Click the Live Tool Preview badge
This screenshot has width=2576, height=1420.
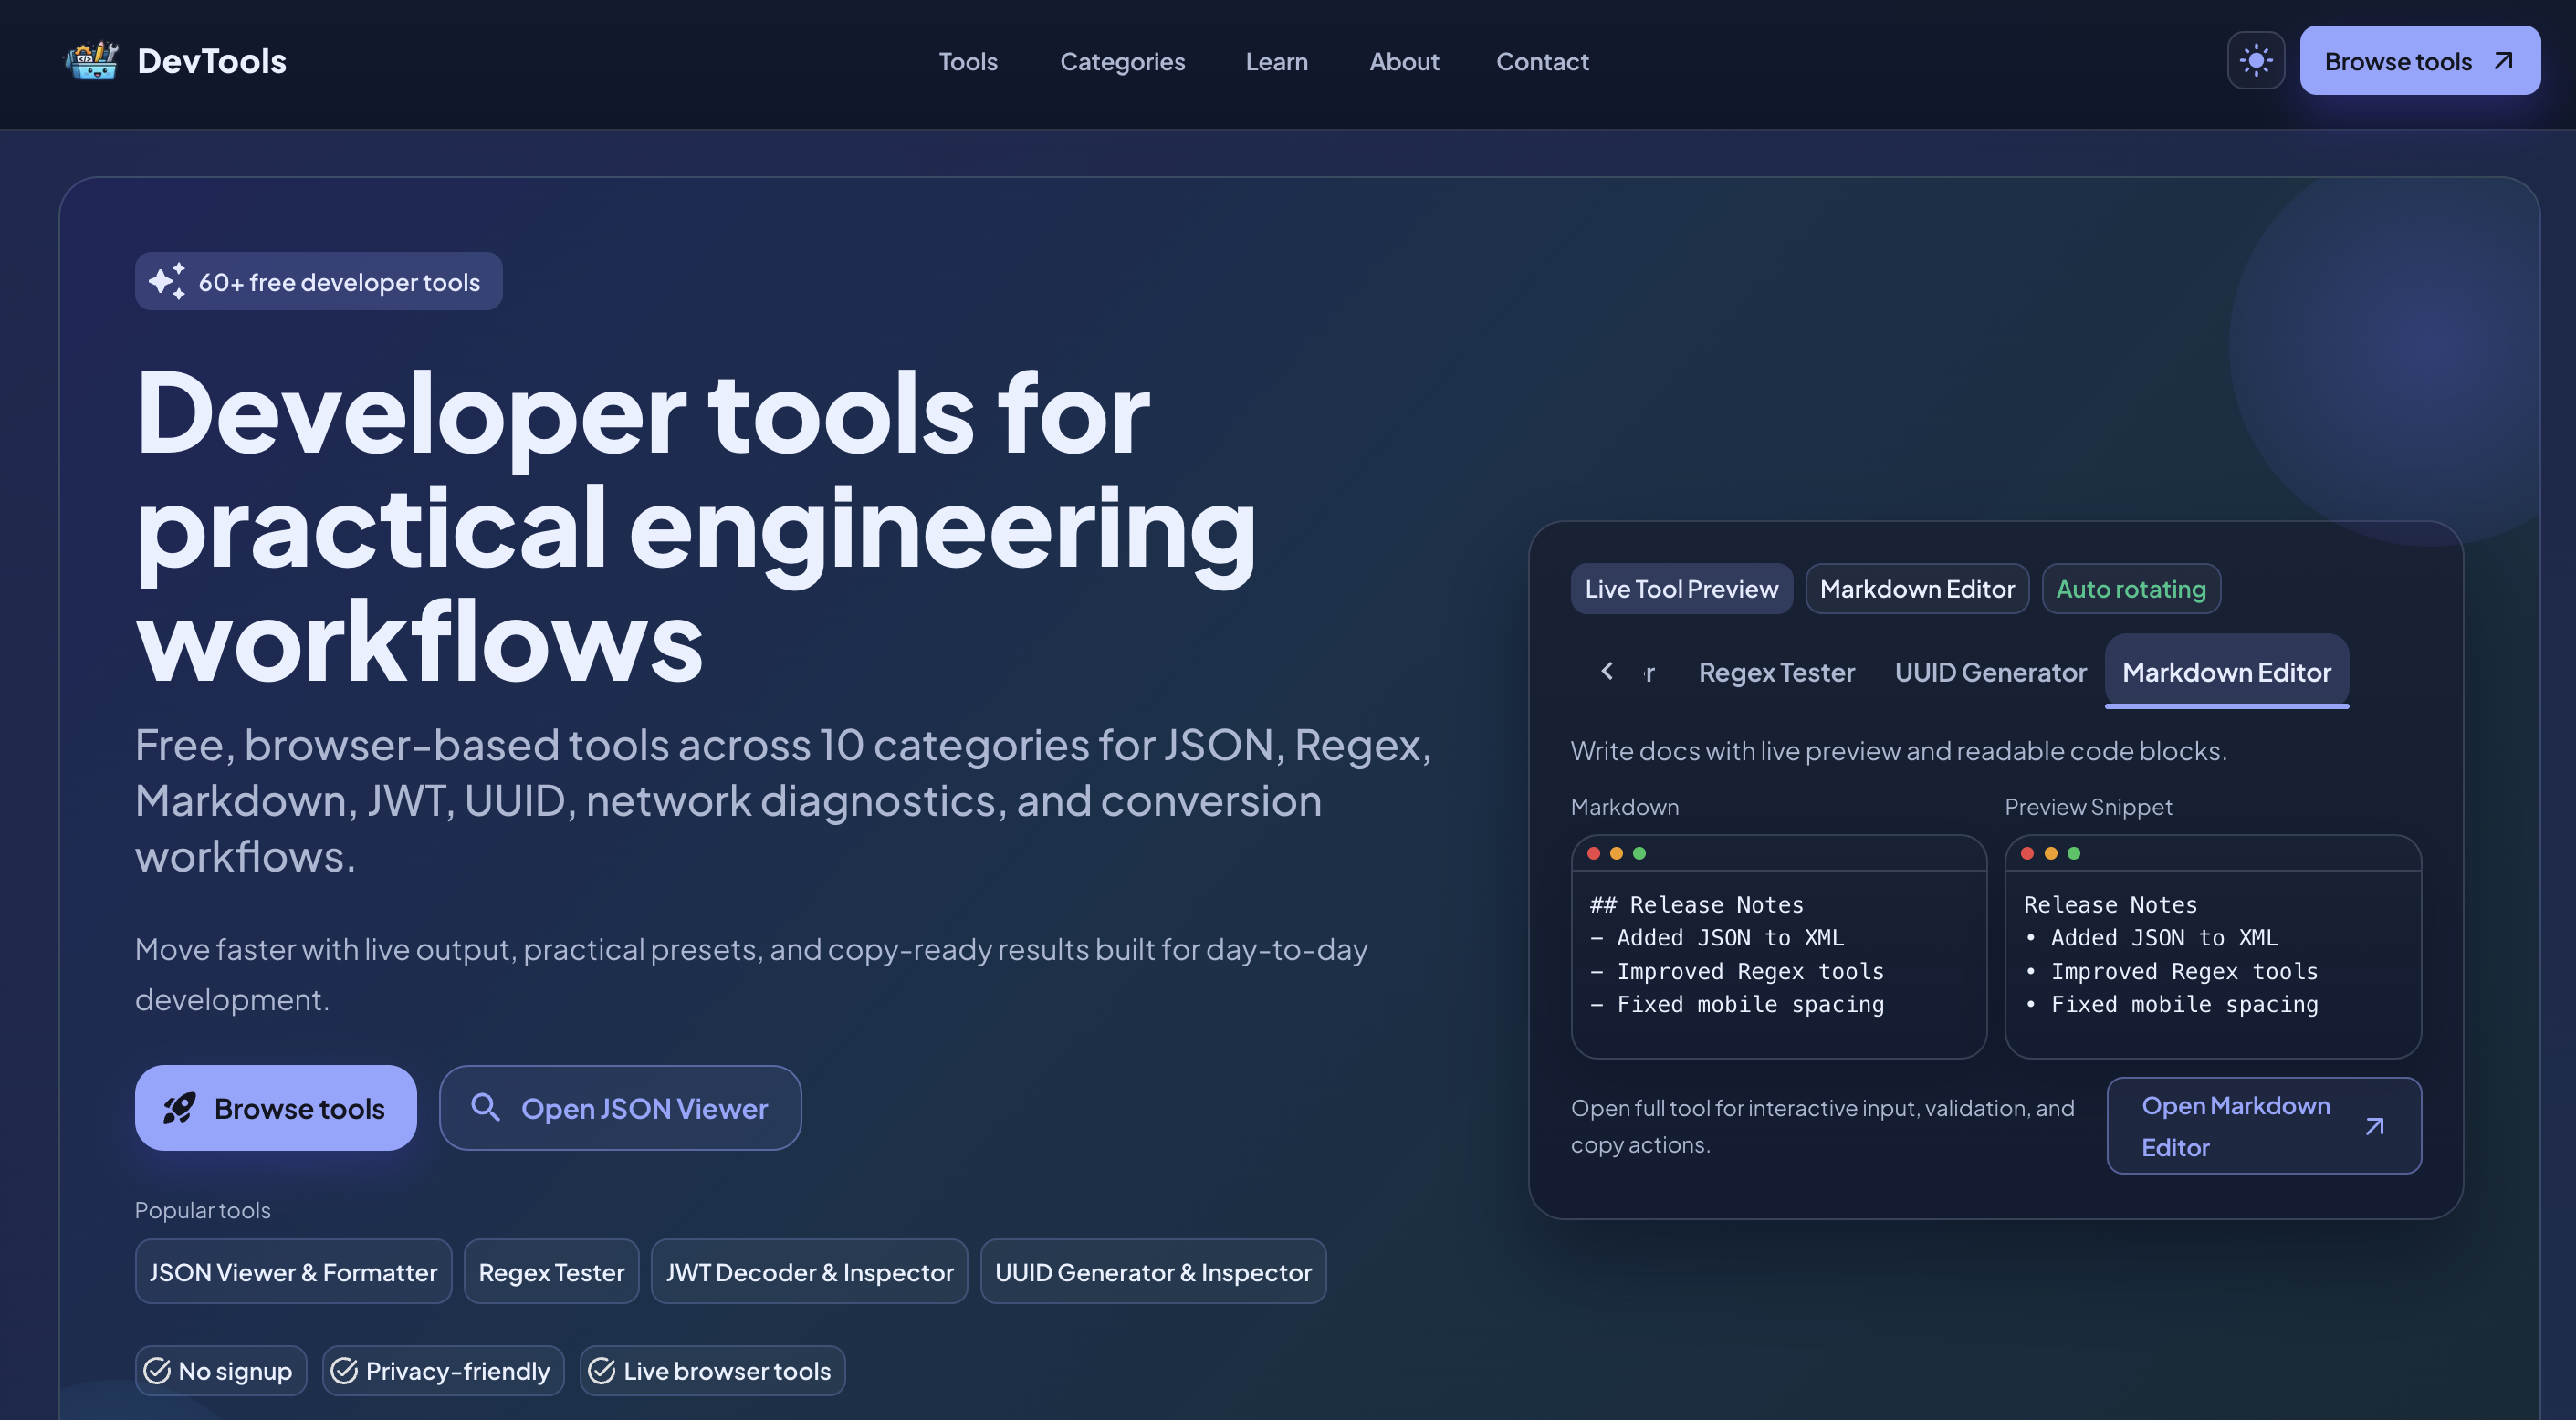[x=1681, y=589]
